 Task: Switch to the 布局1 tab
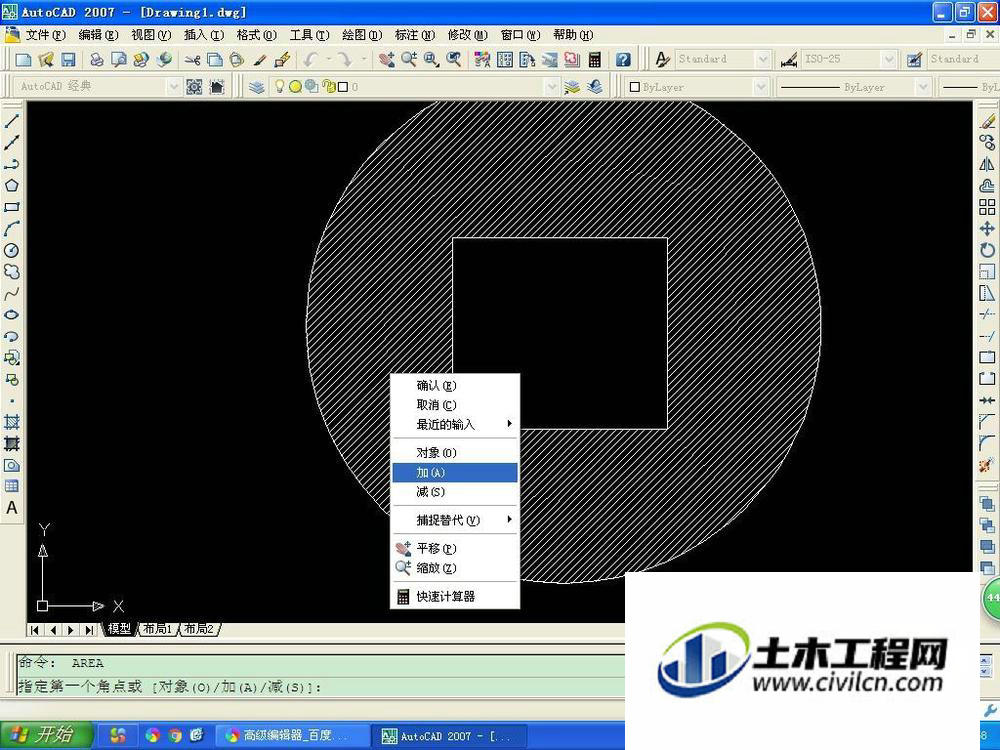(x=158, y=629)
